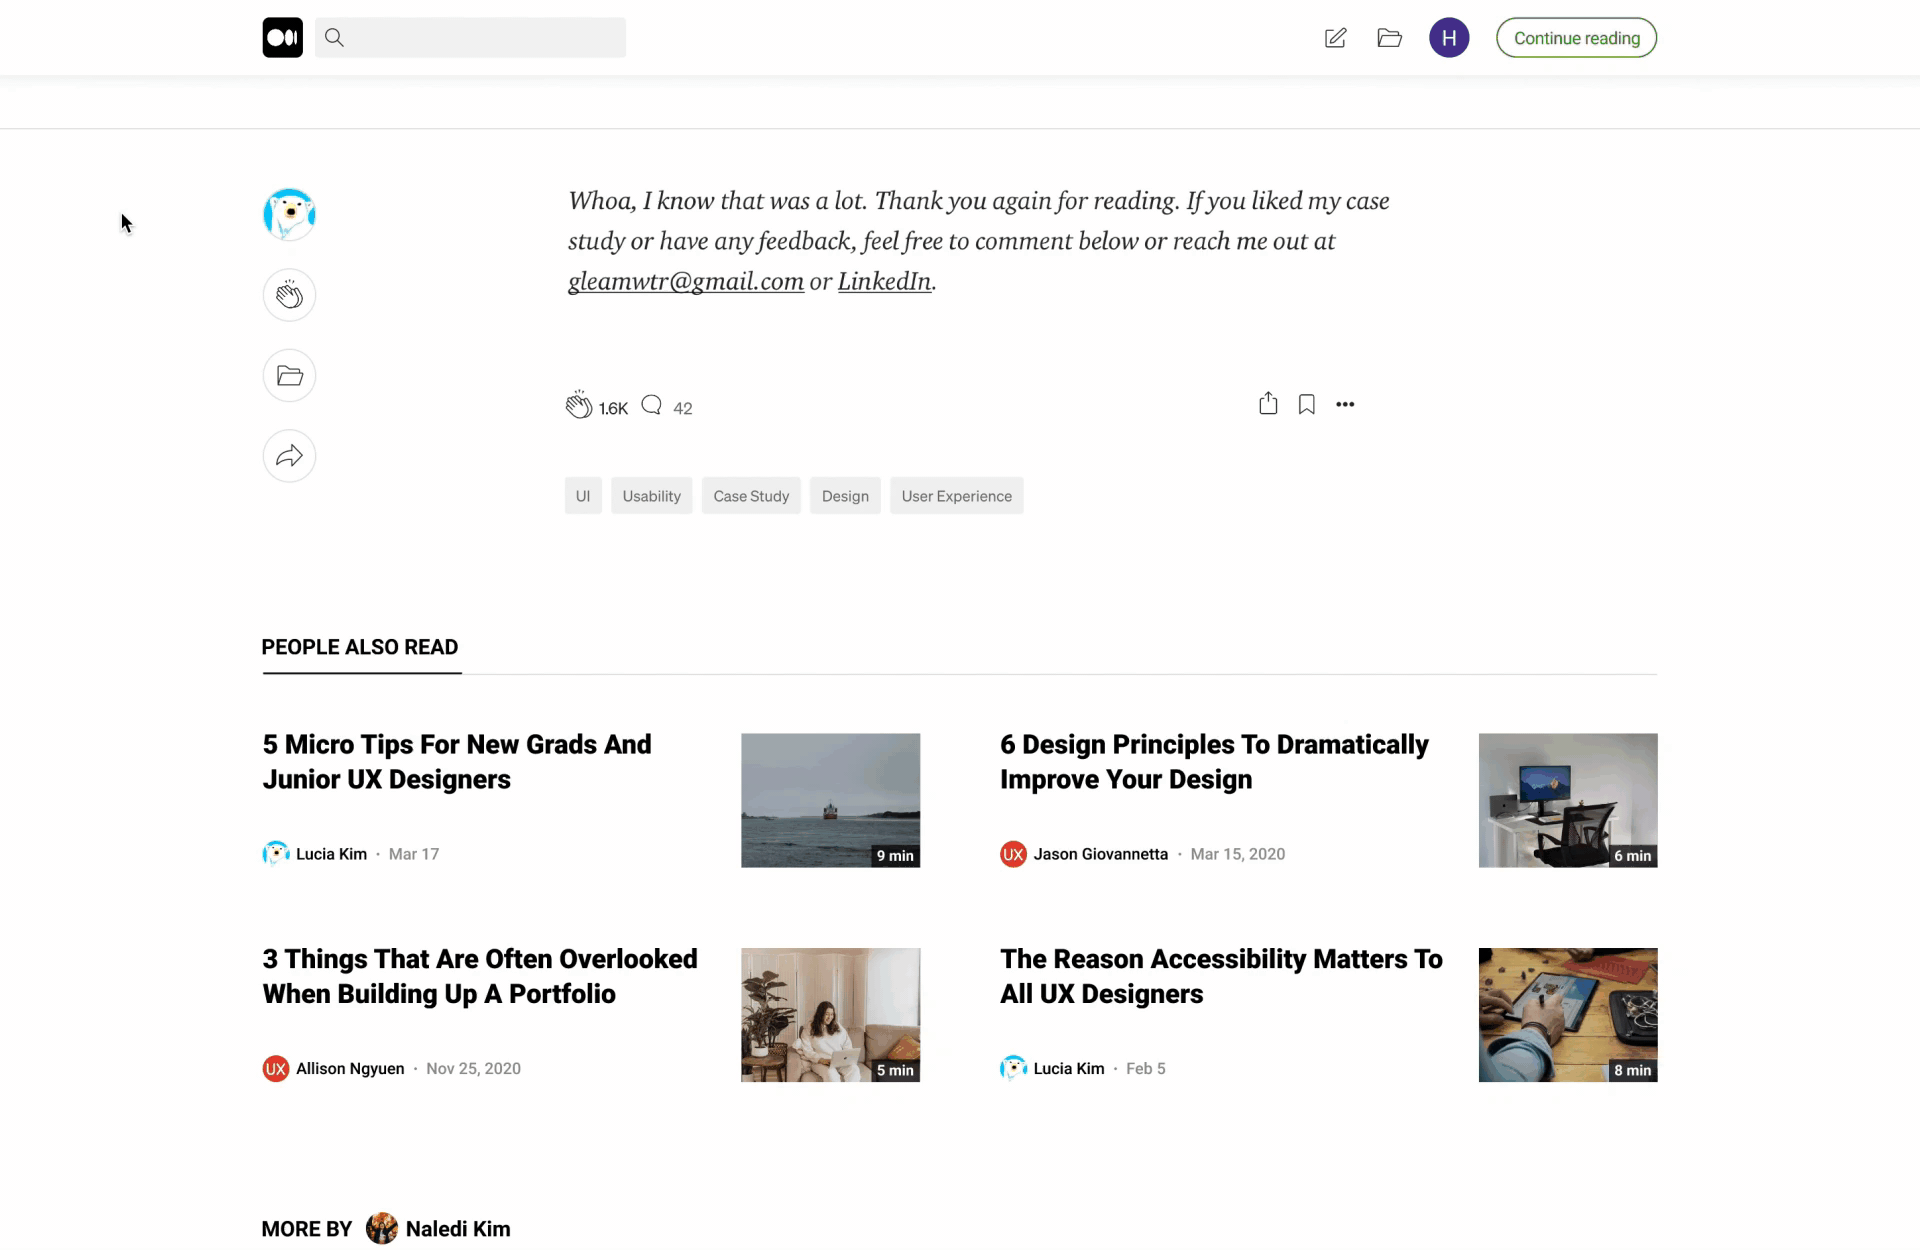Select the PEOPLE ALSO READ tab
The image size is (1920, 1250).
pos(360,647)
